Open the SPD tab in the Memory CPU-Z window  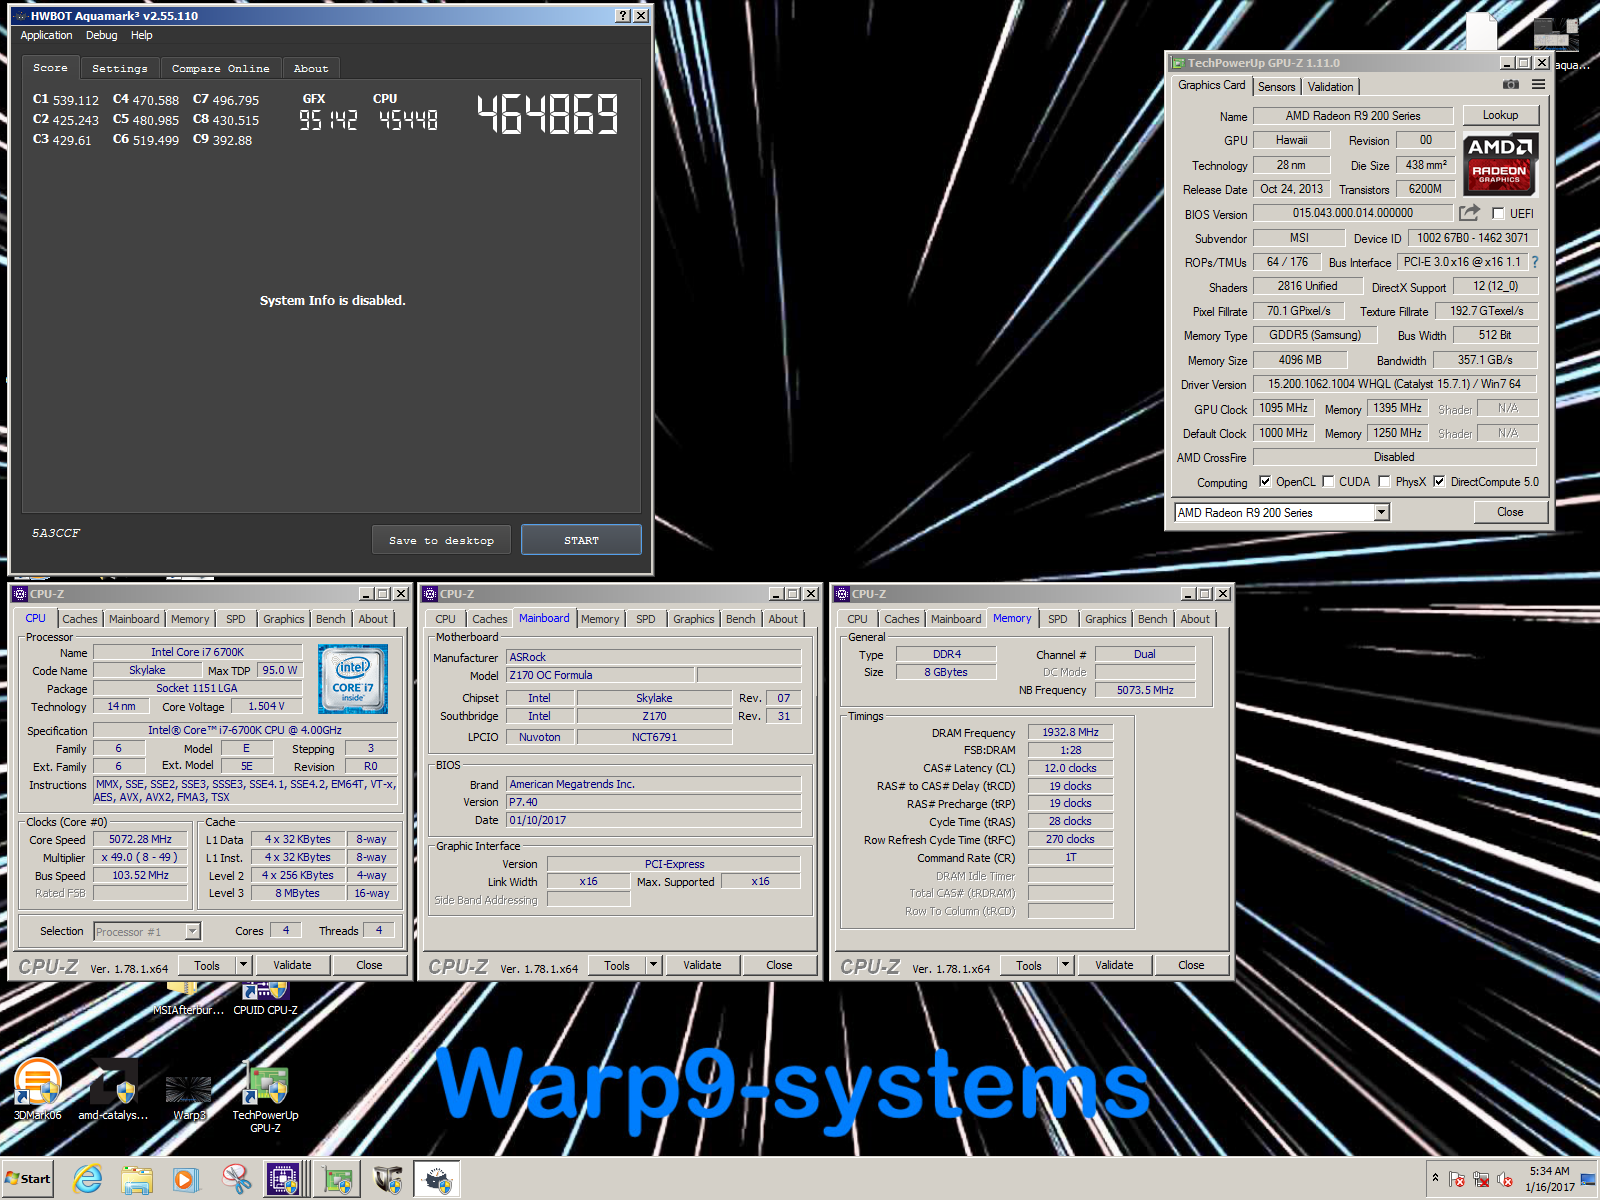(1057, 619)
